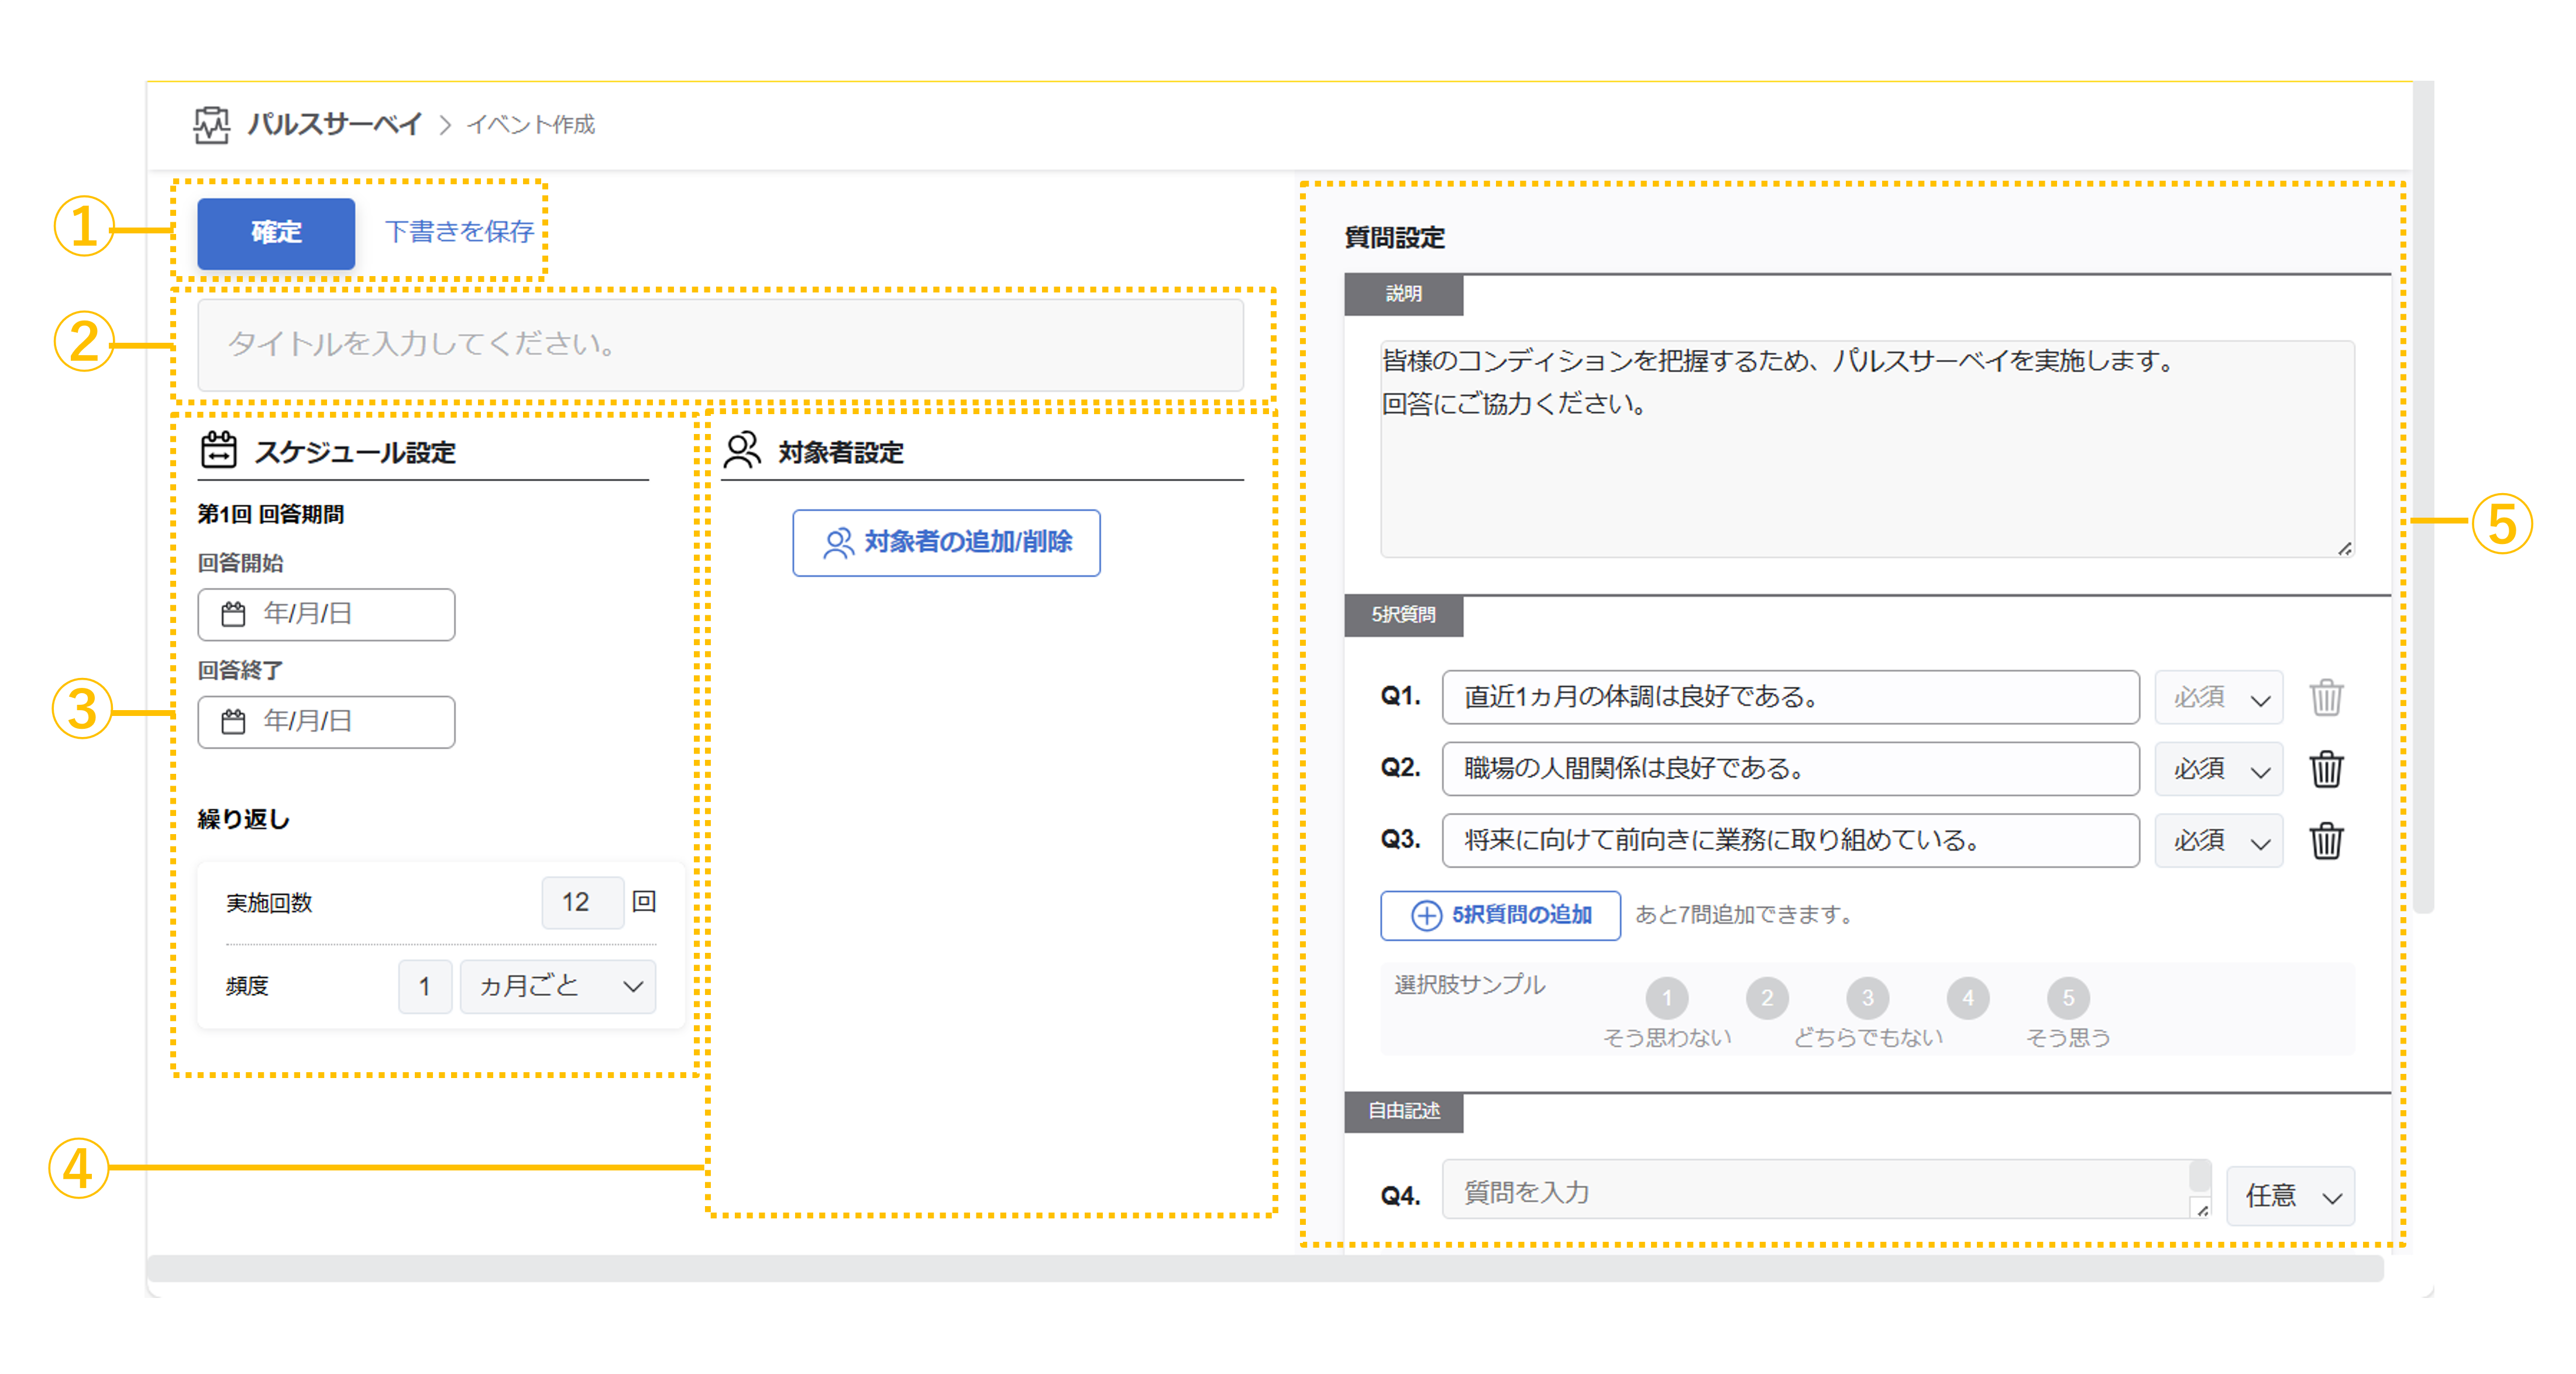Click the Q2 question text field

1790,769
